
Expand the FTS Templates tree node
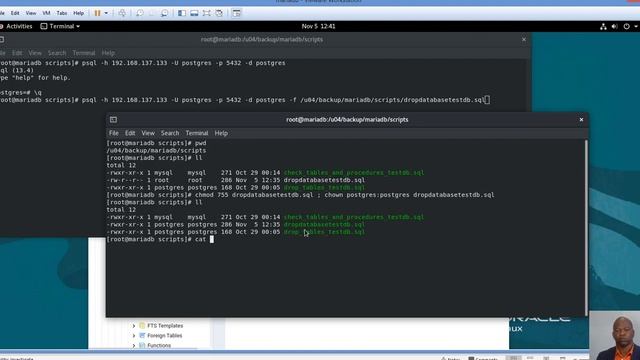click(x=134, y=326)
